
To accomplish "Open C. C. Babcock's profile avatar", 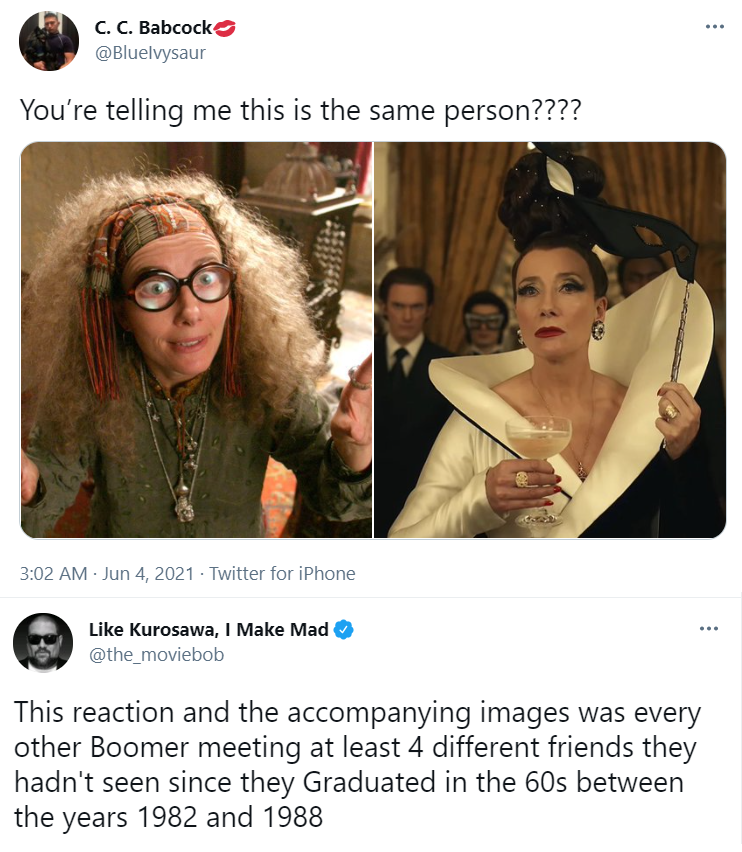I will [49, 41].
